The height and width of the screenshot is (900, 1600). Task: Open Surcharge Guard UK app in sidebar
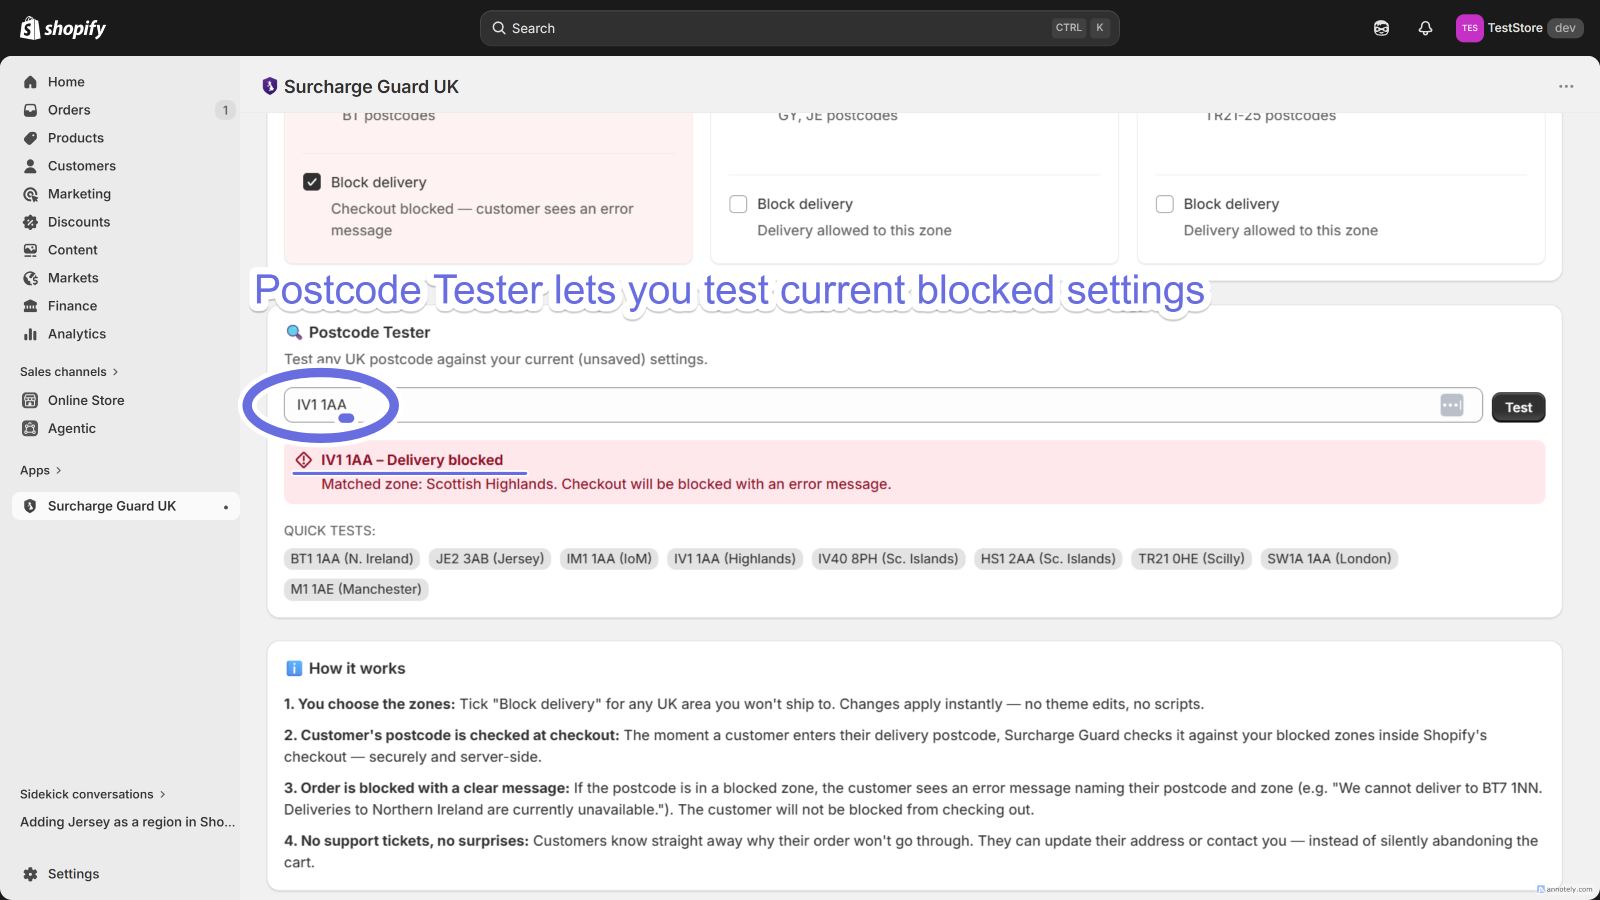tap(126, 506)
